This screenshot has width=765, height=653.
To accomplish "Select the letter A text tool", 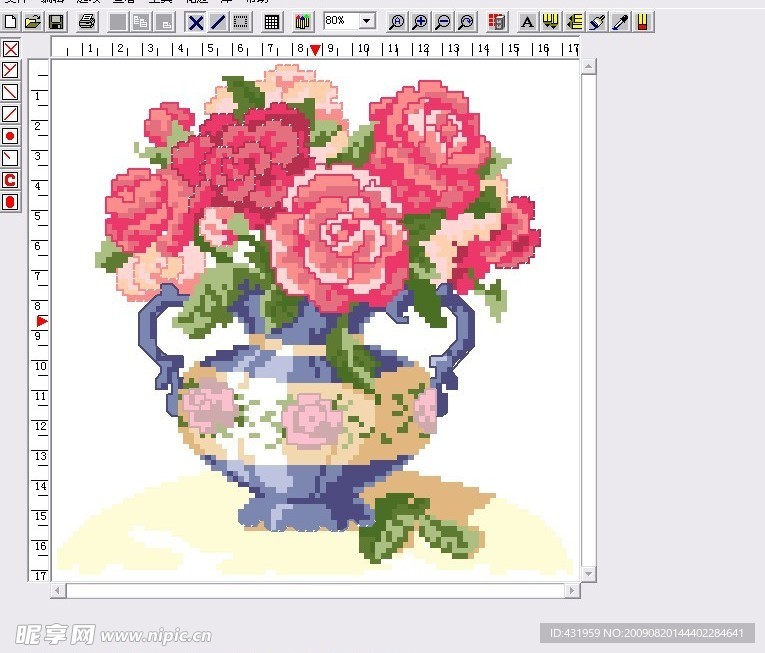I will coord(527,22).
